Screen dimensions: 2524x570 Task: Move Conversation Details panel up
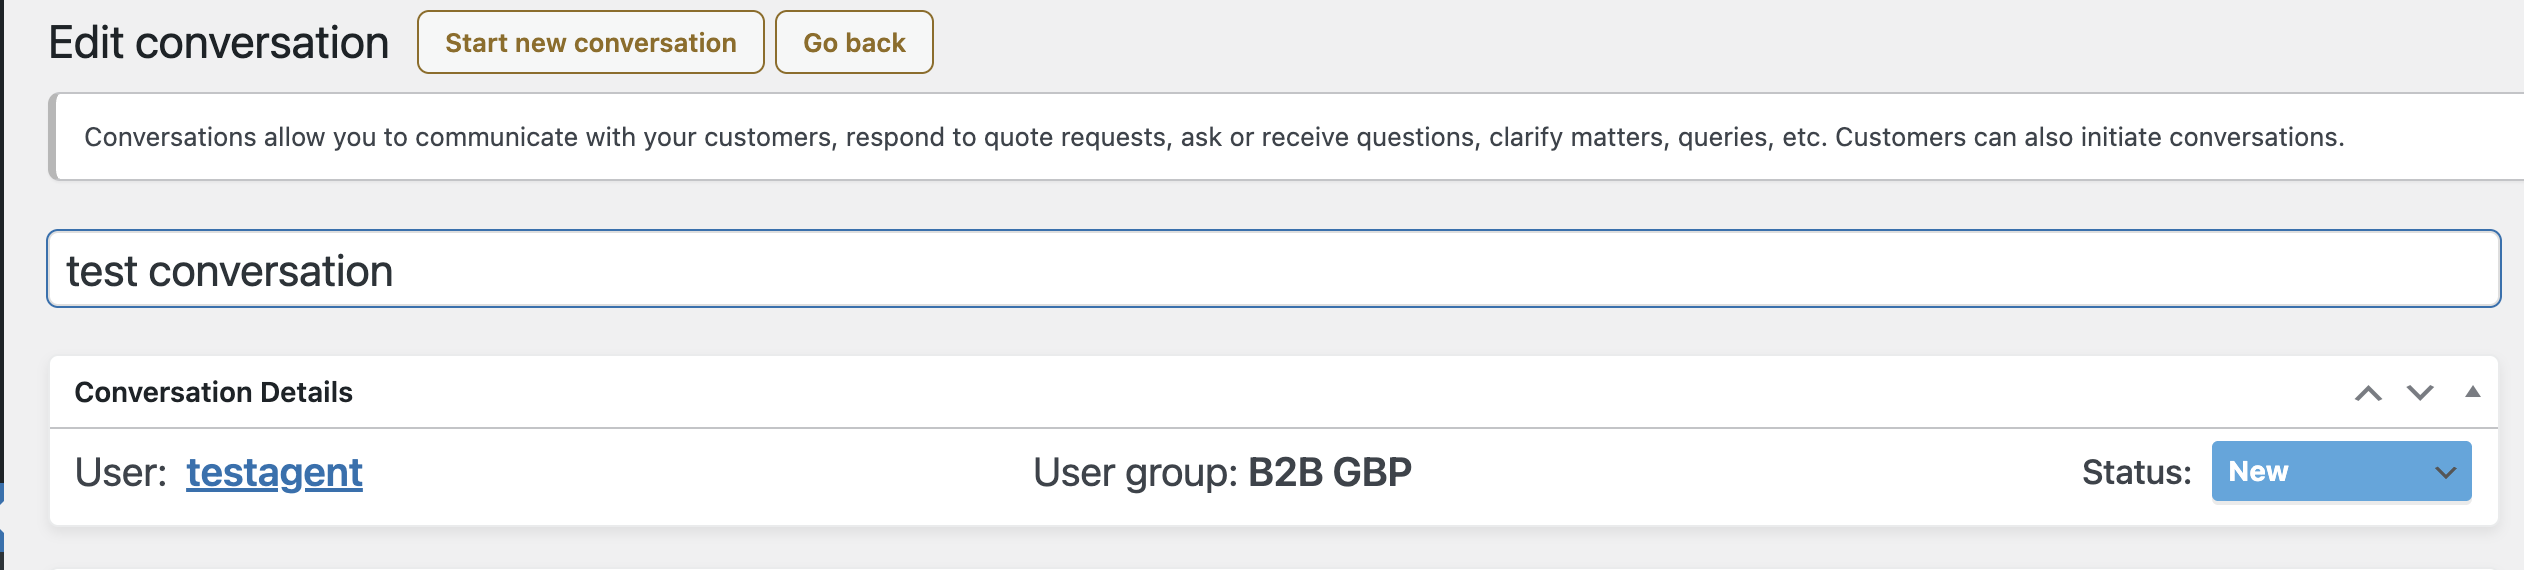[2367, 393]
